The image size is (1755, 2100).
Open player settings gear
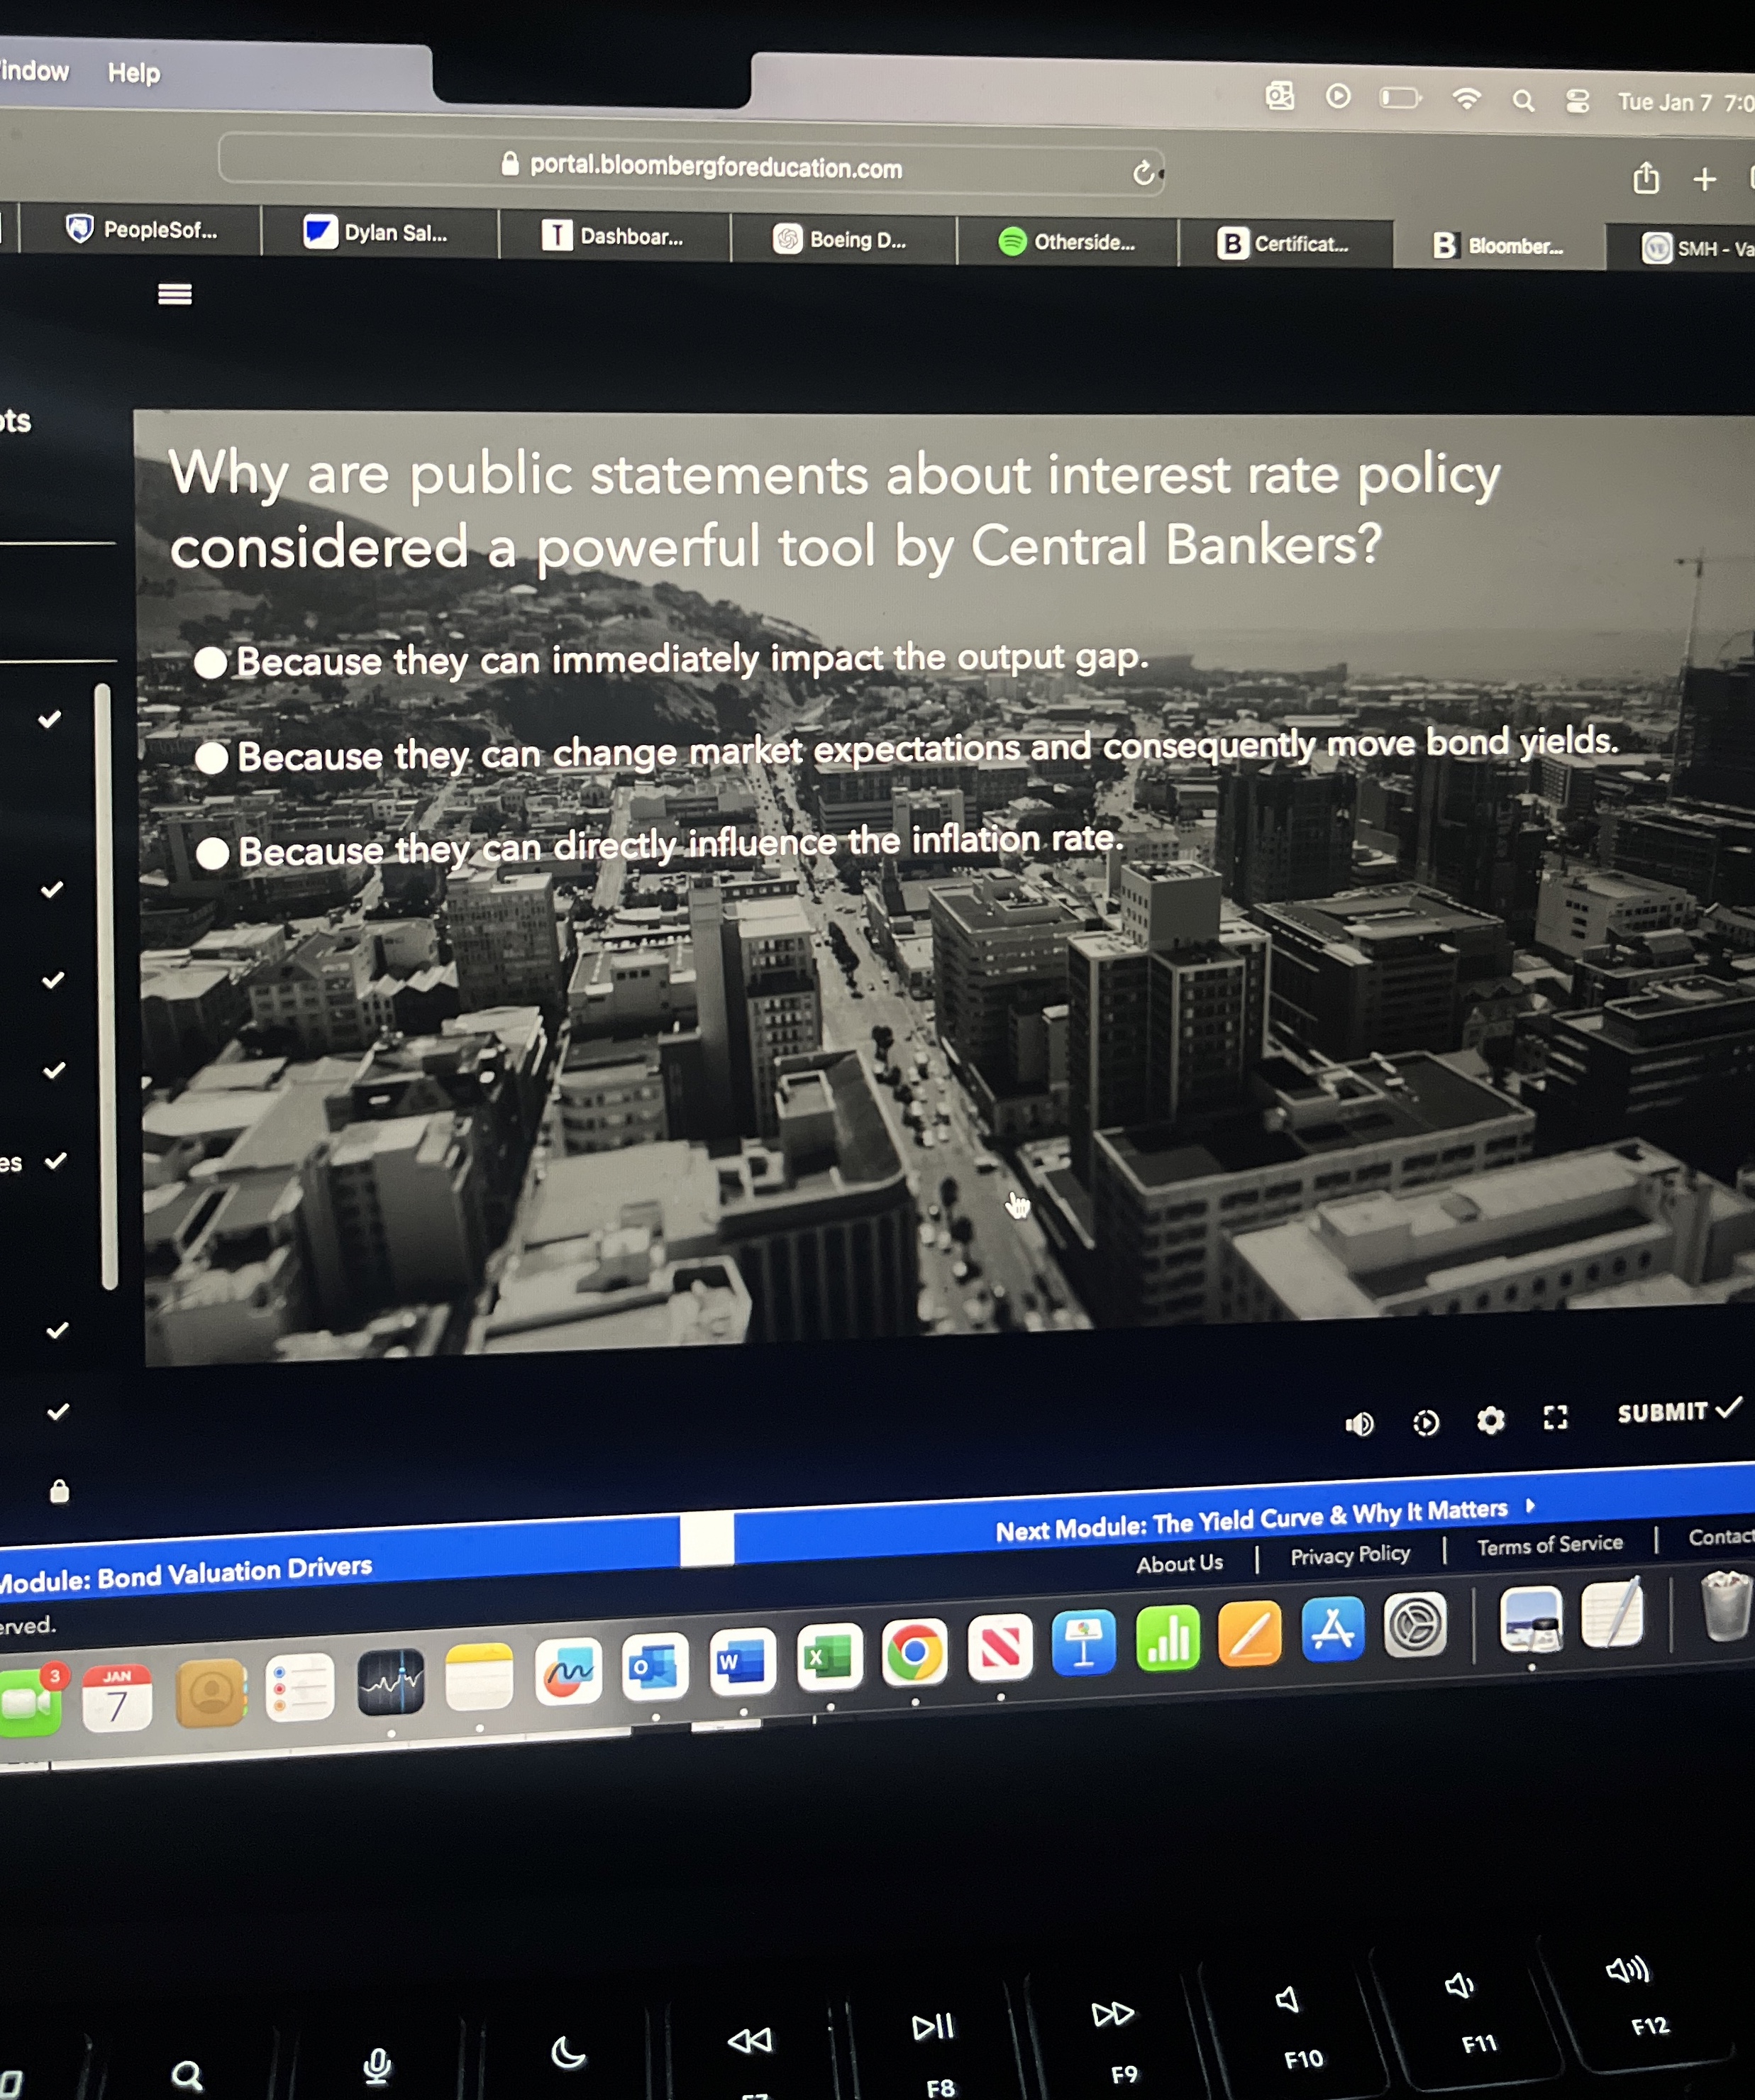click(1490, 1420)
